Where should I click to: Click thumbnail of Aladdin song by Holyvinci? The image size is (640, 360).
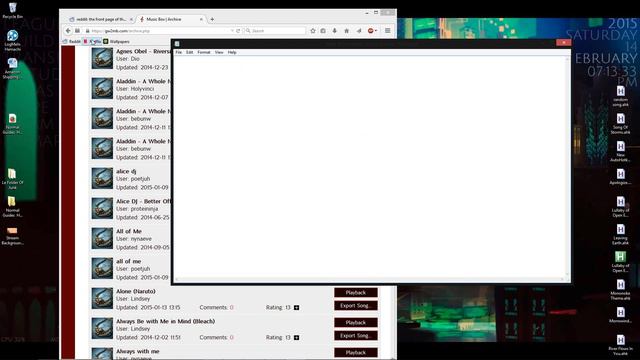point(102,88)
